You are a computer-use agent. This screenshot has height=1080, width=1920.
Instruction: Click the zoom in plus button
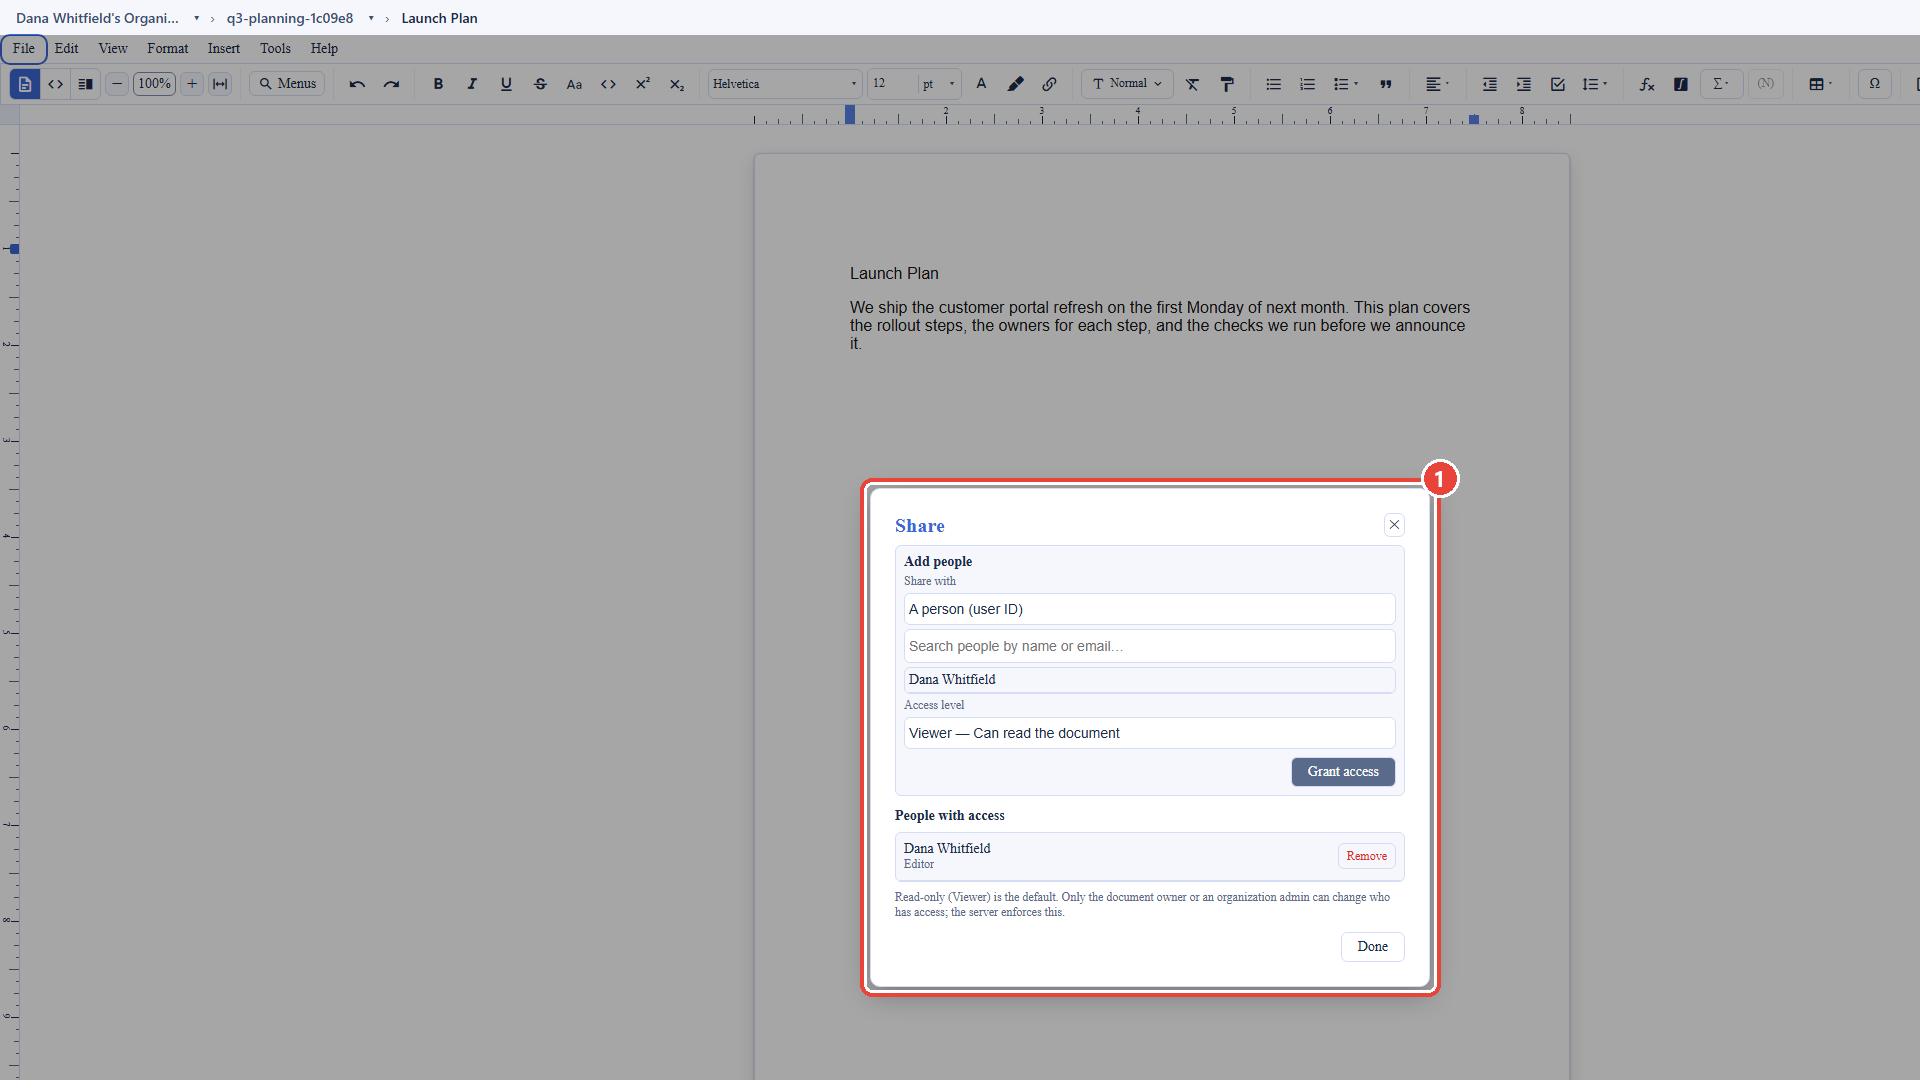[192, 84]
